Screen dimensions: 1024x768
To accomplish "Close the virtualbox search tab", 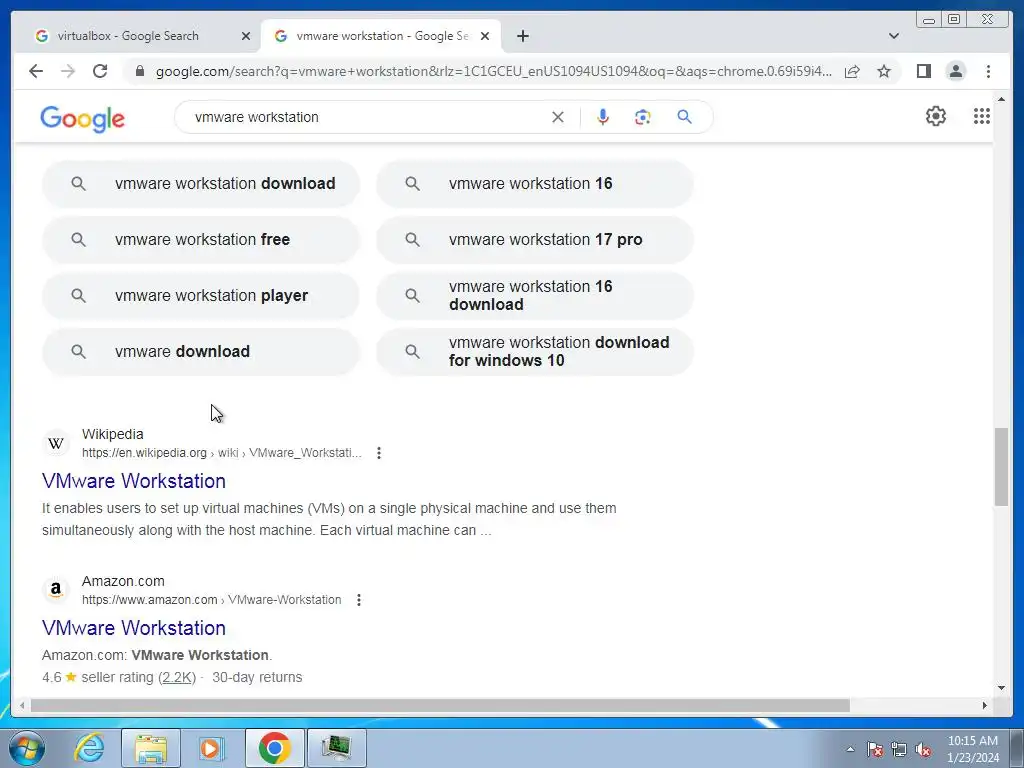I will [246, 36].
